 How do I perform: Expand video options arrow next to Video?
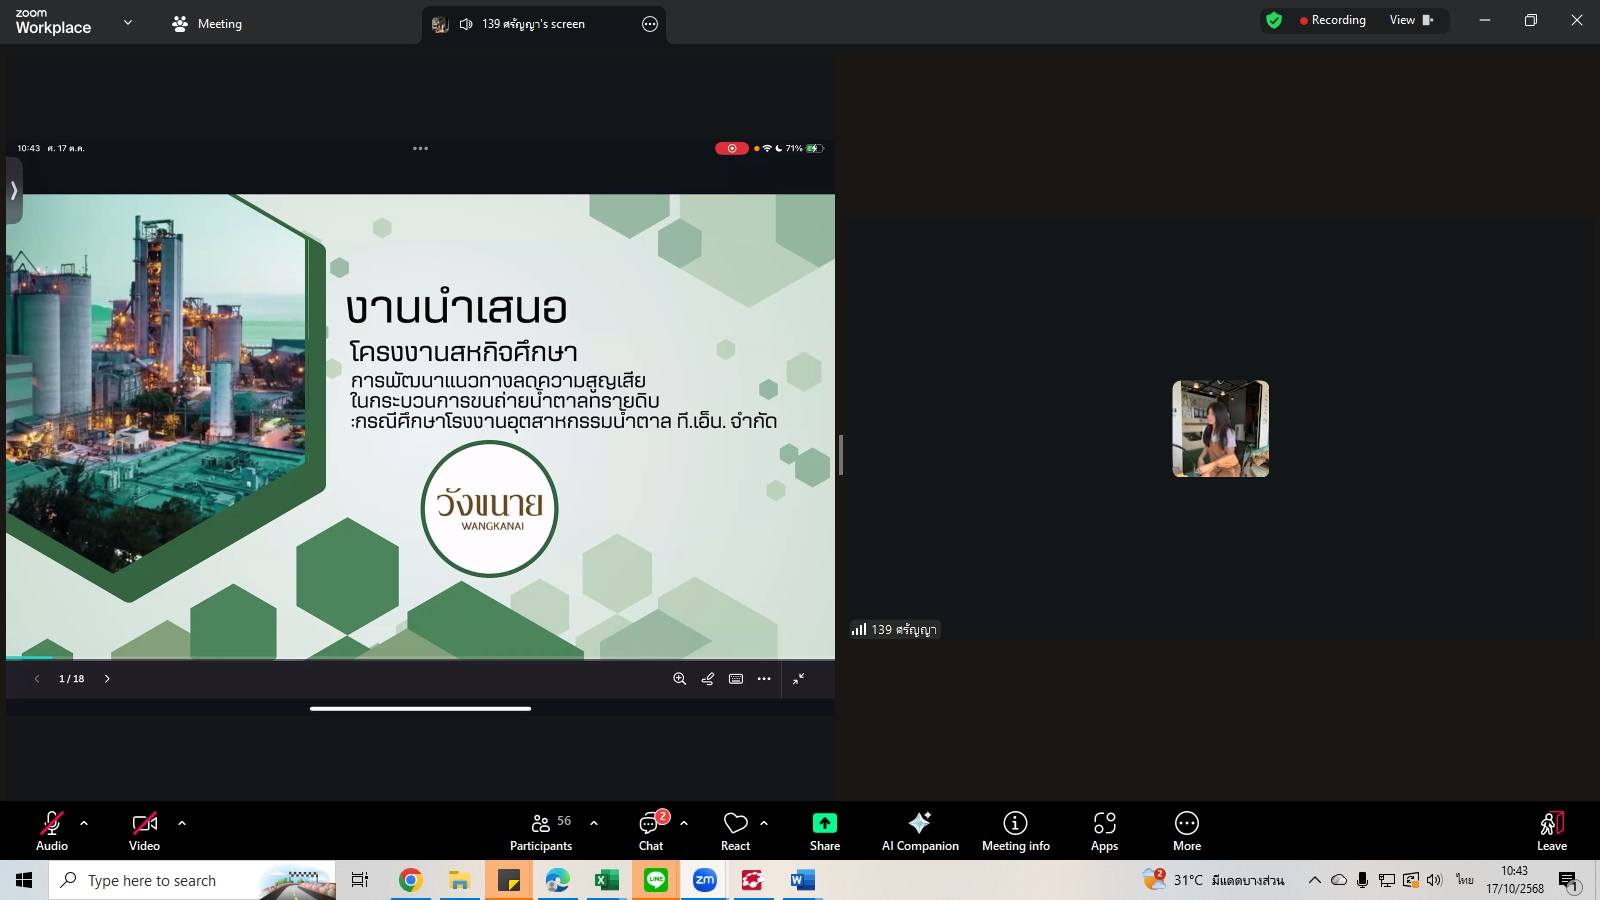point(182,823)
